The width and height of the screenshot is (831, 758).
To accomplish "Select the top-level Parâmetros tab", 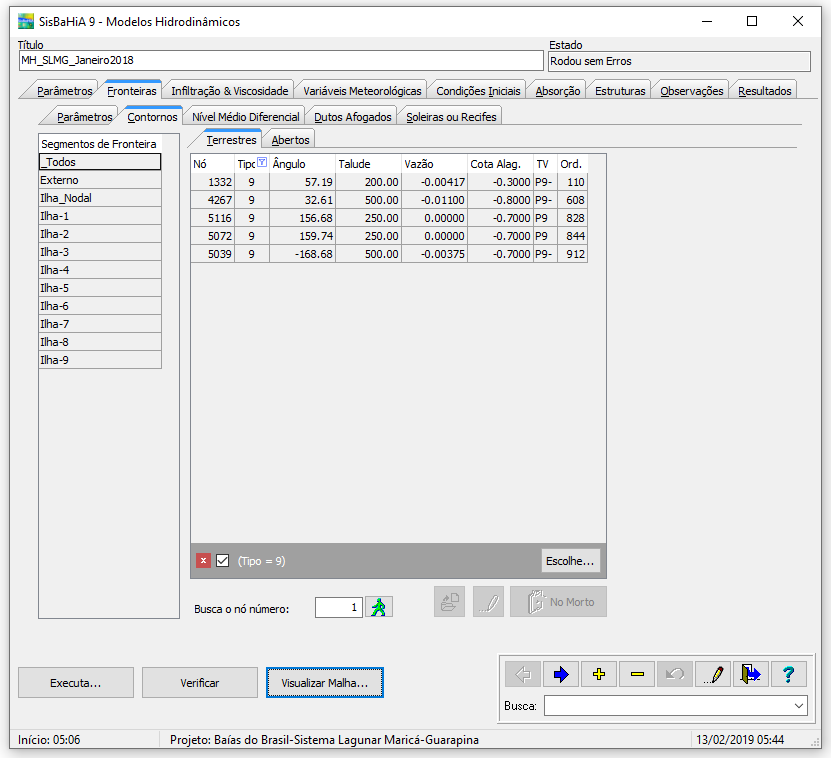I will click(x=64, y=91).
